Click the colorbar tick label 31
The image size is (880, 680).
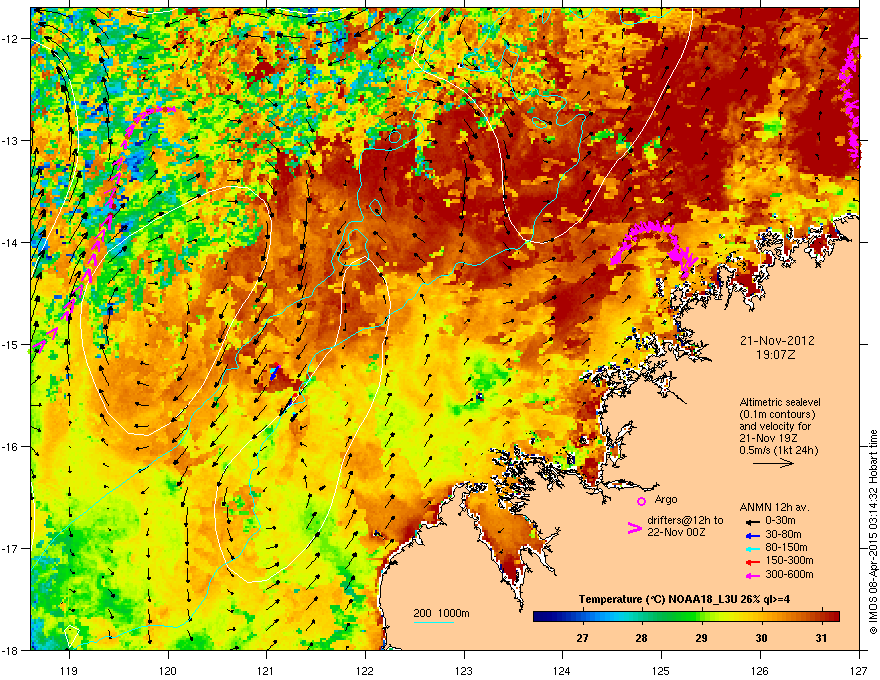point(821,638)
